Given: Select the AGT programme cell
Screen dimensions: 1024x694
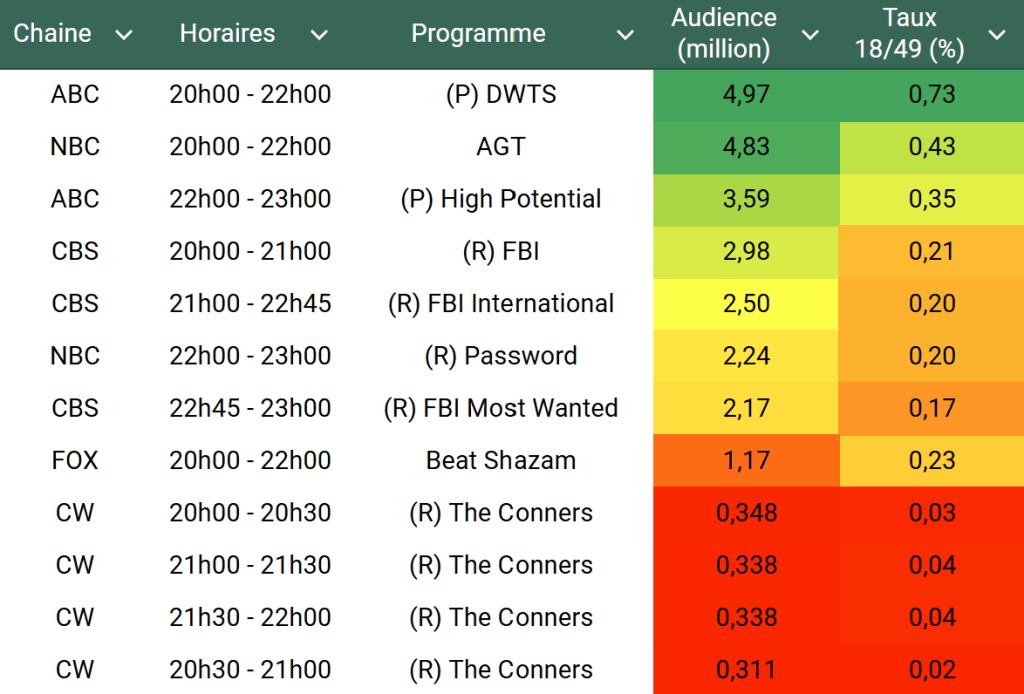Looking at the screenshot, I should pos(500,147).
